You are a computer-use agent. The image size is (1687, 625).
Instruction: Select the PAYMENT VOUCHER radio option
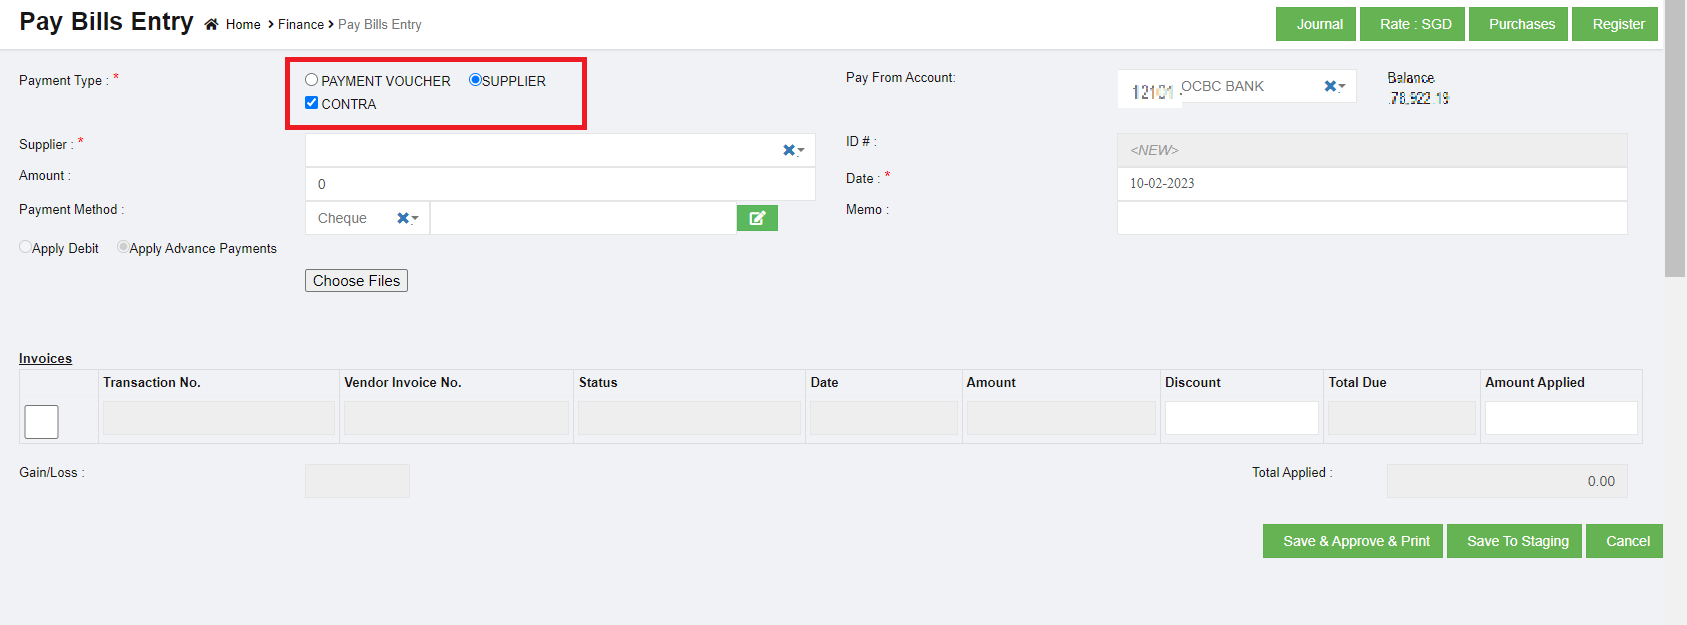(x=312, y=80)
